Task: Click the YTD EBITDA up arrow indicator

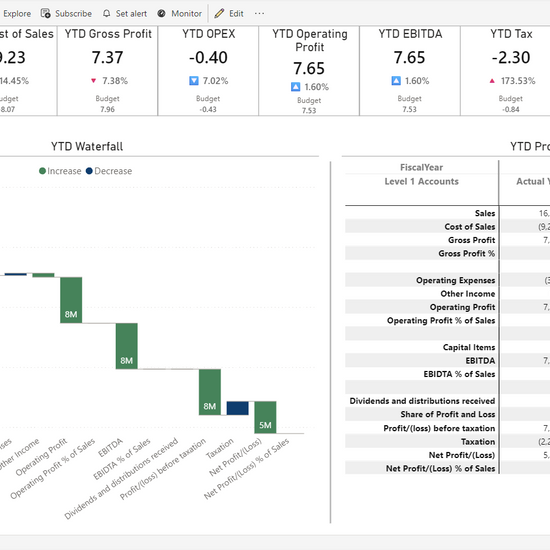Action: (x=396, y=81)
